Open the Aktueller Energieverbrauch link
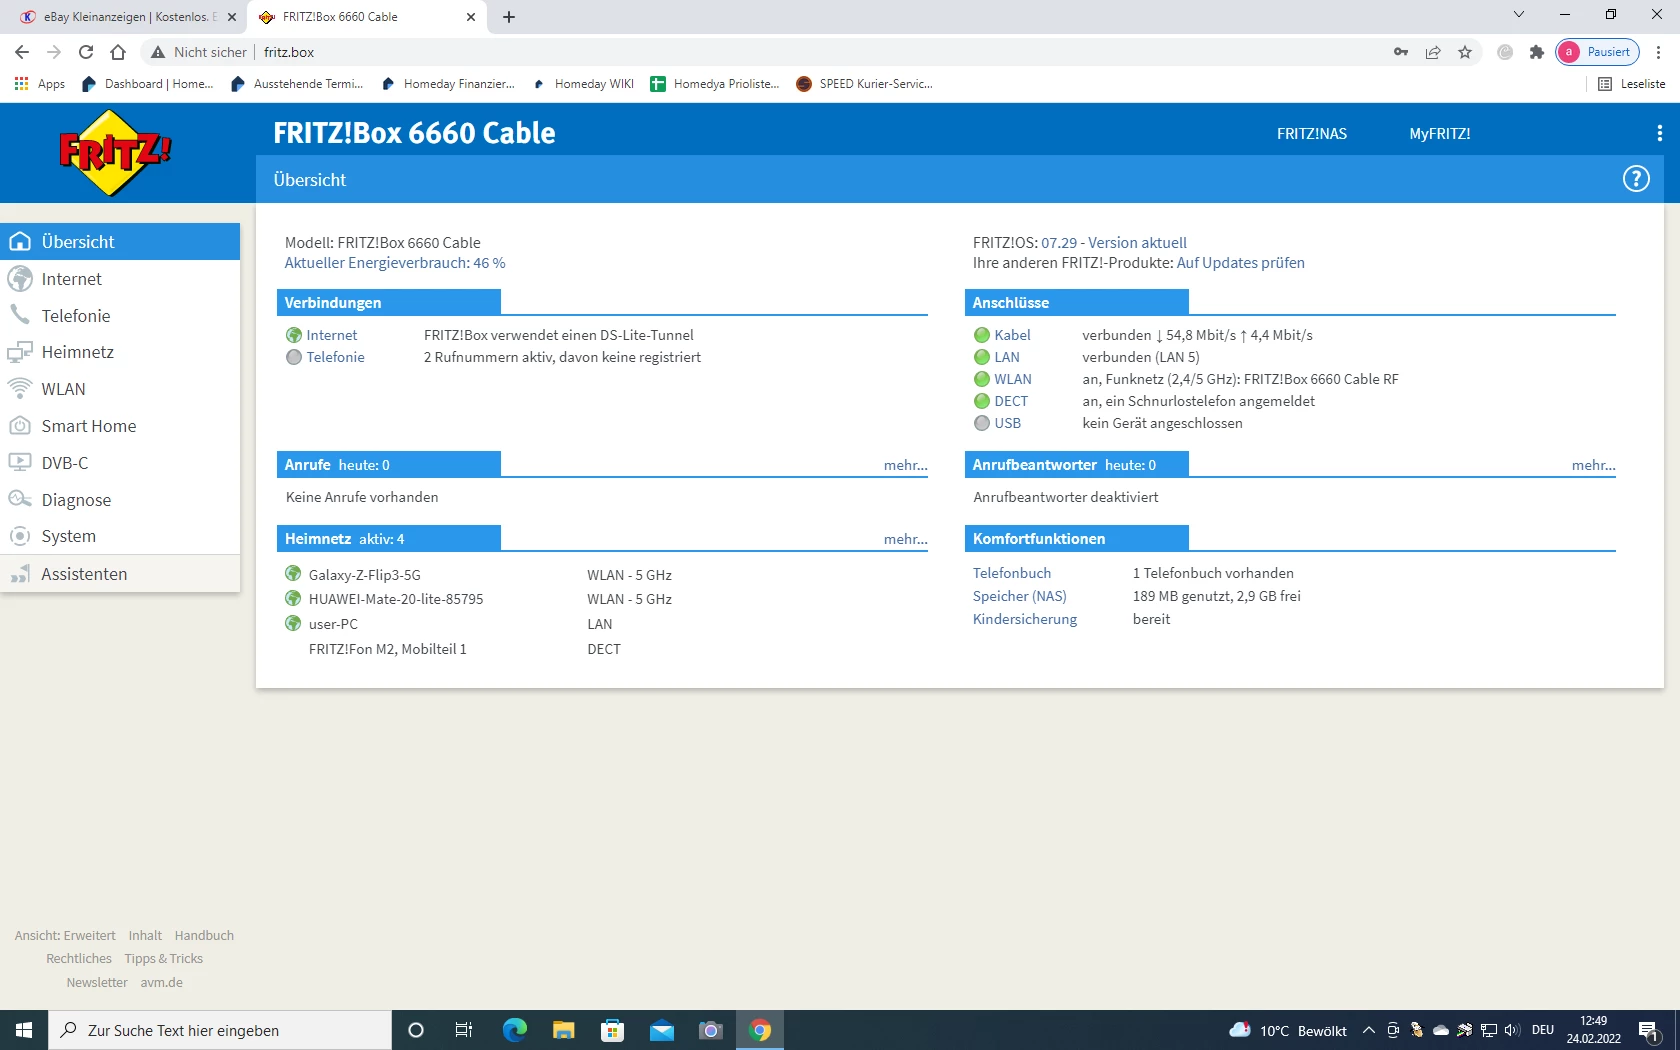The height and width of the screenshot is (1050, 1680). click(395, 263)
